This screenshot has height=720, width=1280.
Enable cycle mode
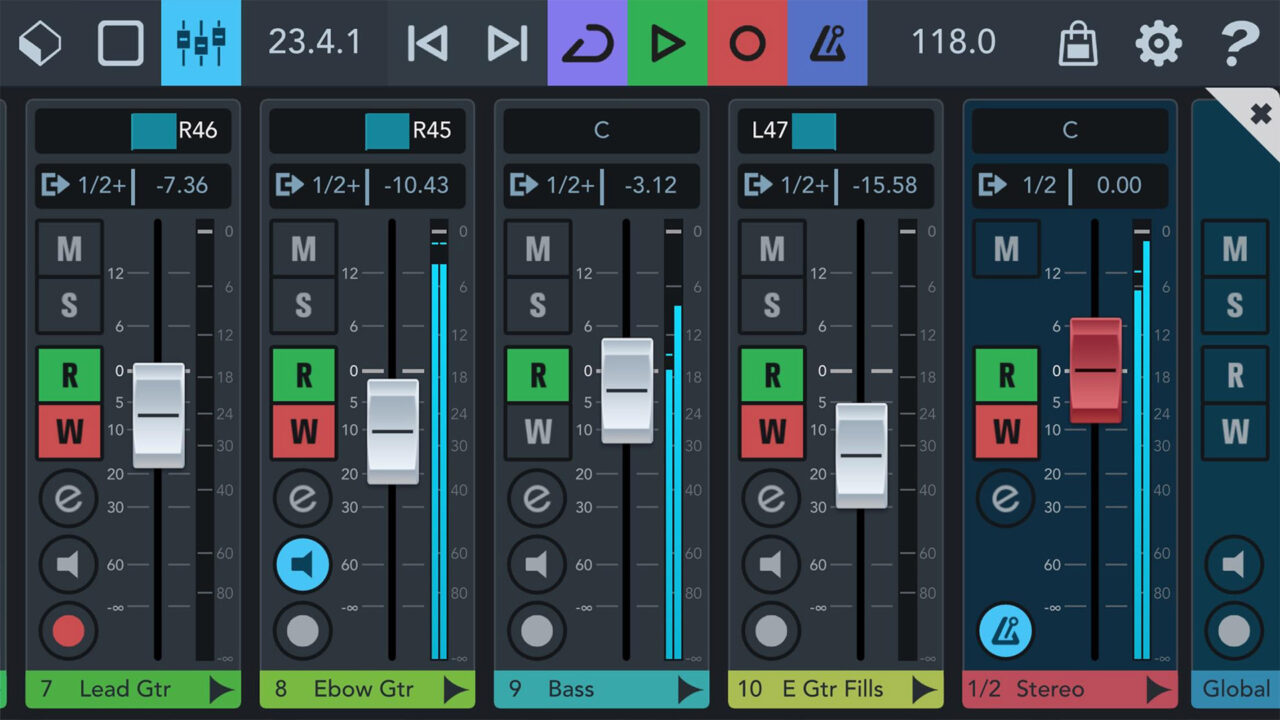(588, 42)
